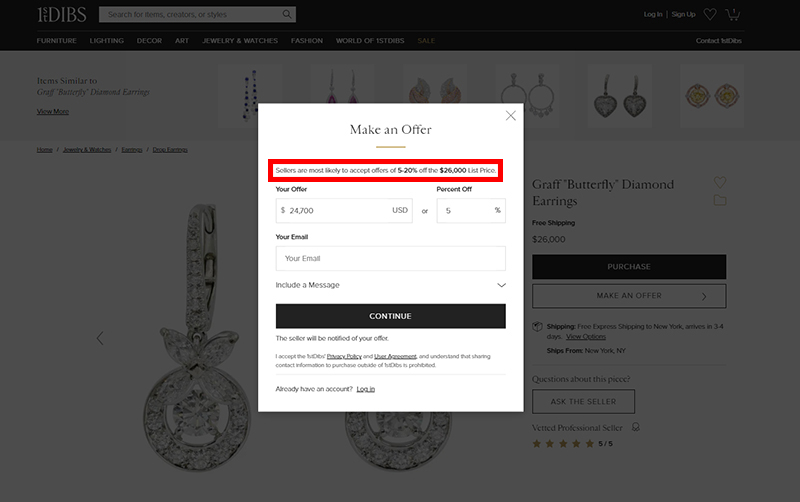Expand Include a Message section
Screen dimensions: 800x502
[x=390, y=285]
